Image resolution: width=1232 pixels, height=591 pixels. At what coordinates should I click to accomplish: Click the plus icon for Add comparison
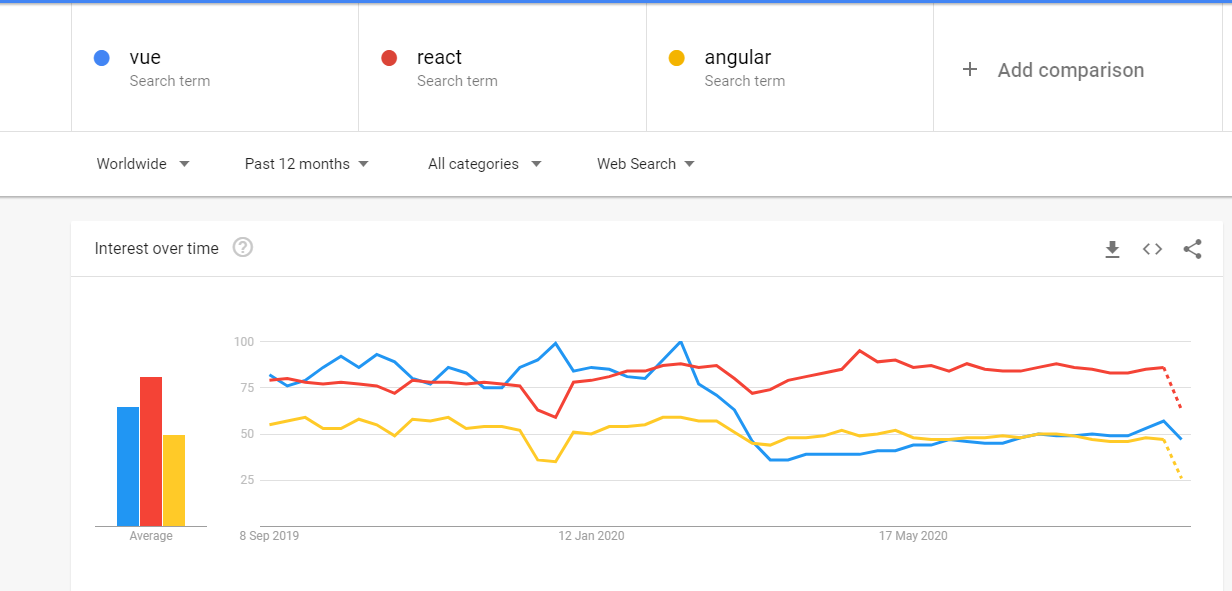point(969,69)
